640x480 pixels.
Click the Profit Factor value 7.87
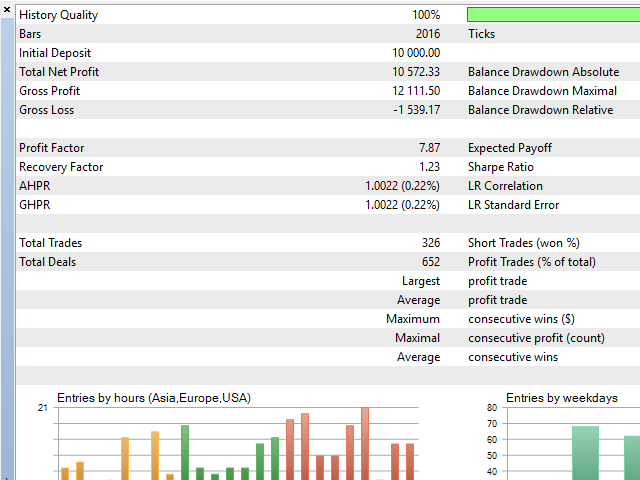click(428, 148)
